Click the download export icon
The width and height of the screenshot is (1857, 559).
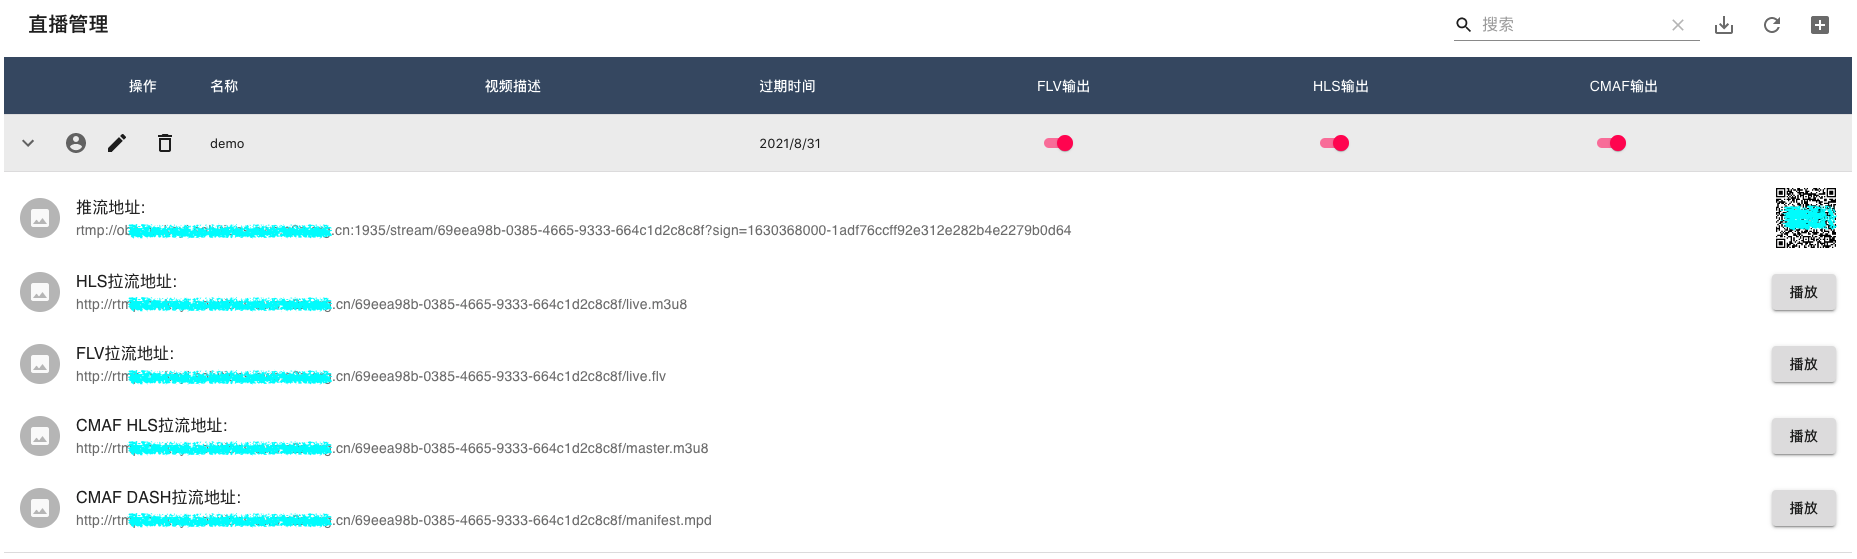[1724, 25]
